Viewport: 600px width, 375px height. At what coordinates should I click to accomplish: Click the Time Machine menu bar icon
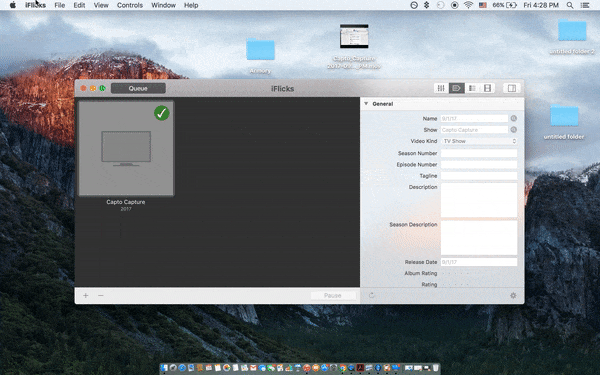440,5
